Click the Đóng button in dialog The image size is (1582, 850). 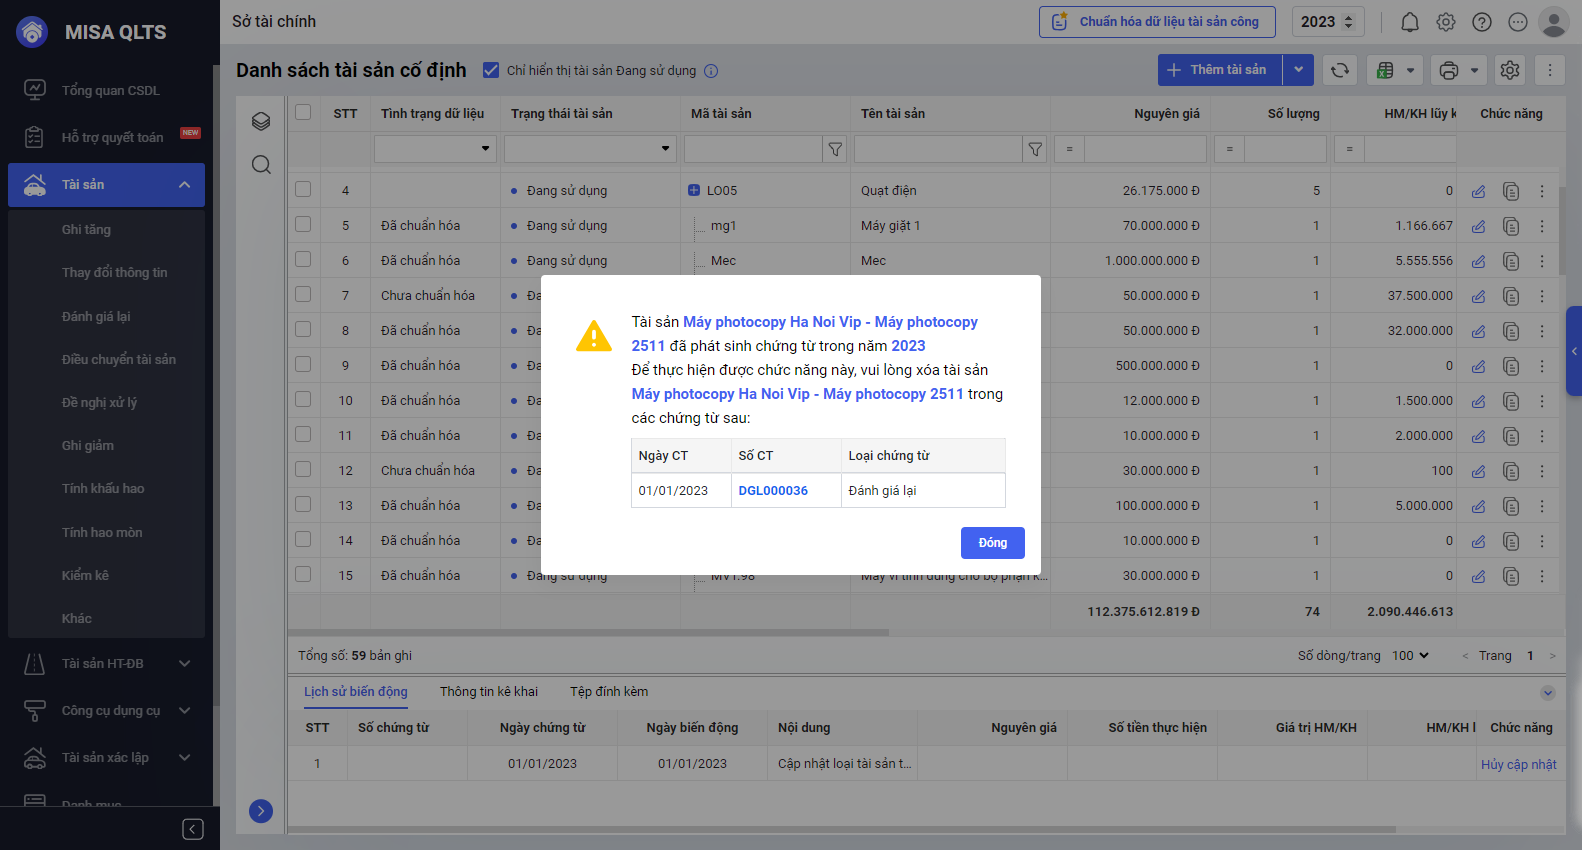coord(992,543)
